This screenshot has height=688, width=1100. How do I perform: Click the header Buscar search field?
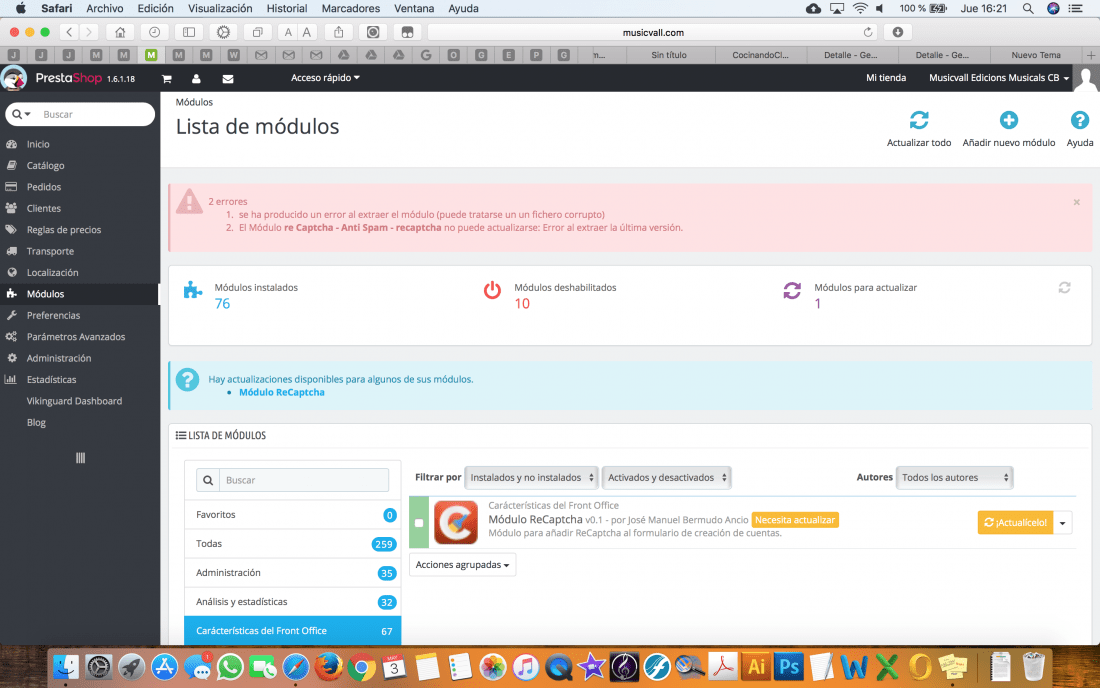click(x=95, y=114)
